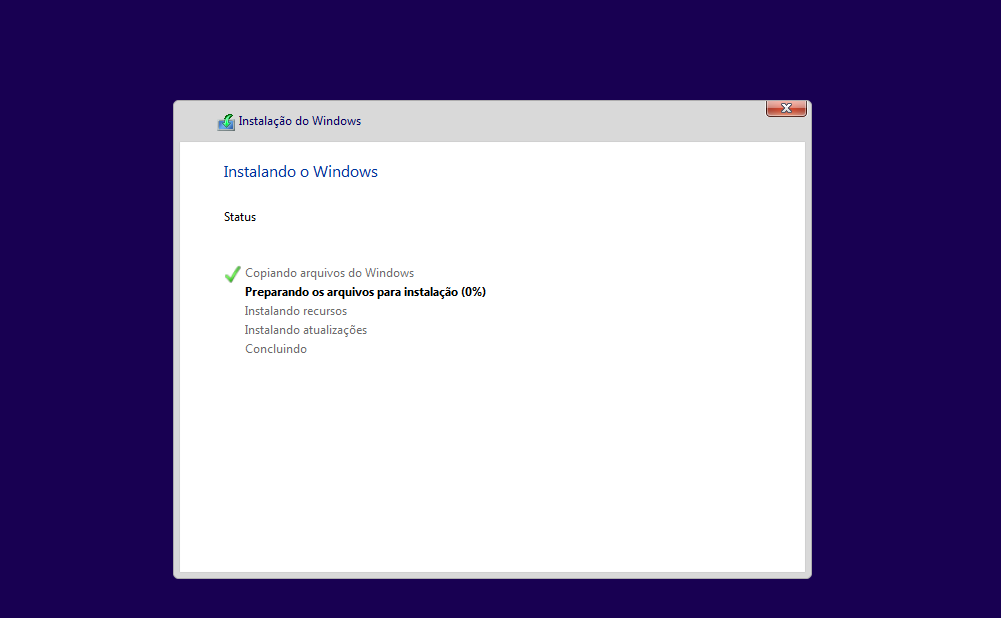Select "Preparando os arquivos para instalação (0%)" step
This screenshot has height=618, width=1001.
(x=365, y=292)
